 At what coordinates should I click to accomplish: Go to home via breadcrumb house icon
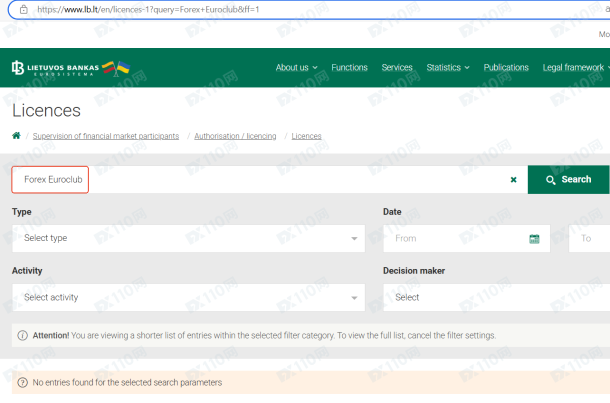pyautogui.click(x=16, y=136)
